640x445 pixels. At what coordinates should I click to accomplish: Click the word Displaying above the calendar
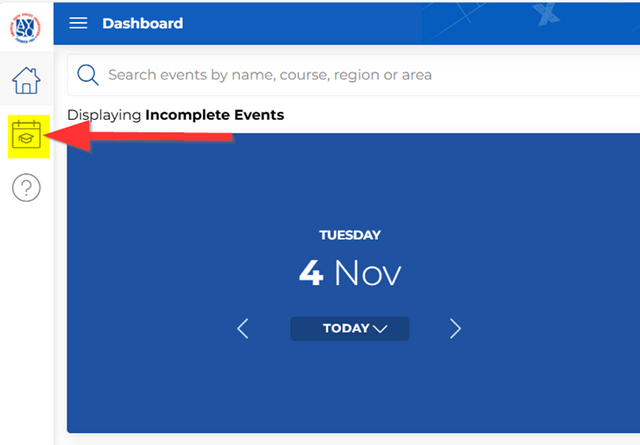(x=104, y=115)
